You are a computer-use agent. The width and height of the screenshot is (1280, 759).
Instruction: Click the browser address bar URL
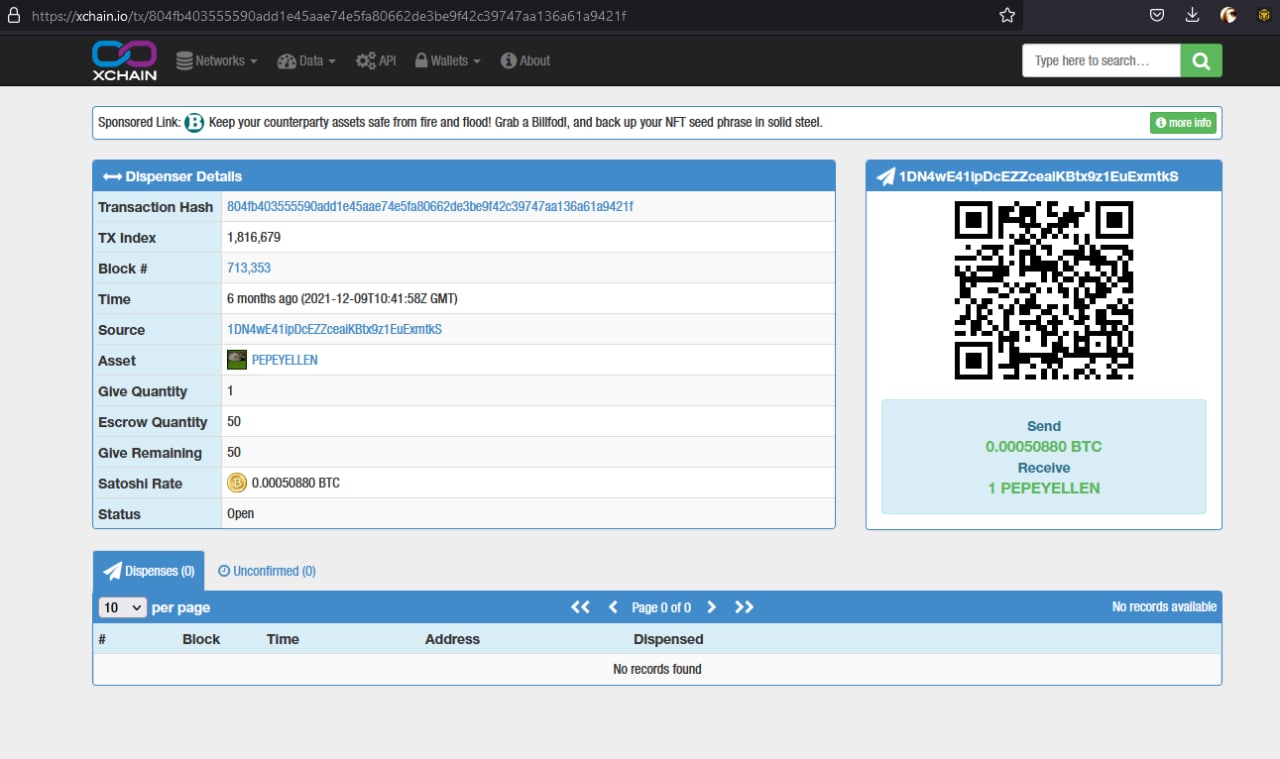[x=330, y=17]
